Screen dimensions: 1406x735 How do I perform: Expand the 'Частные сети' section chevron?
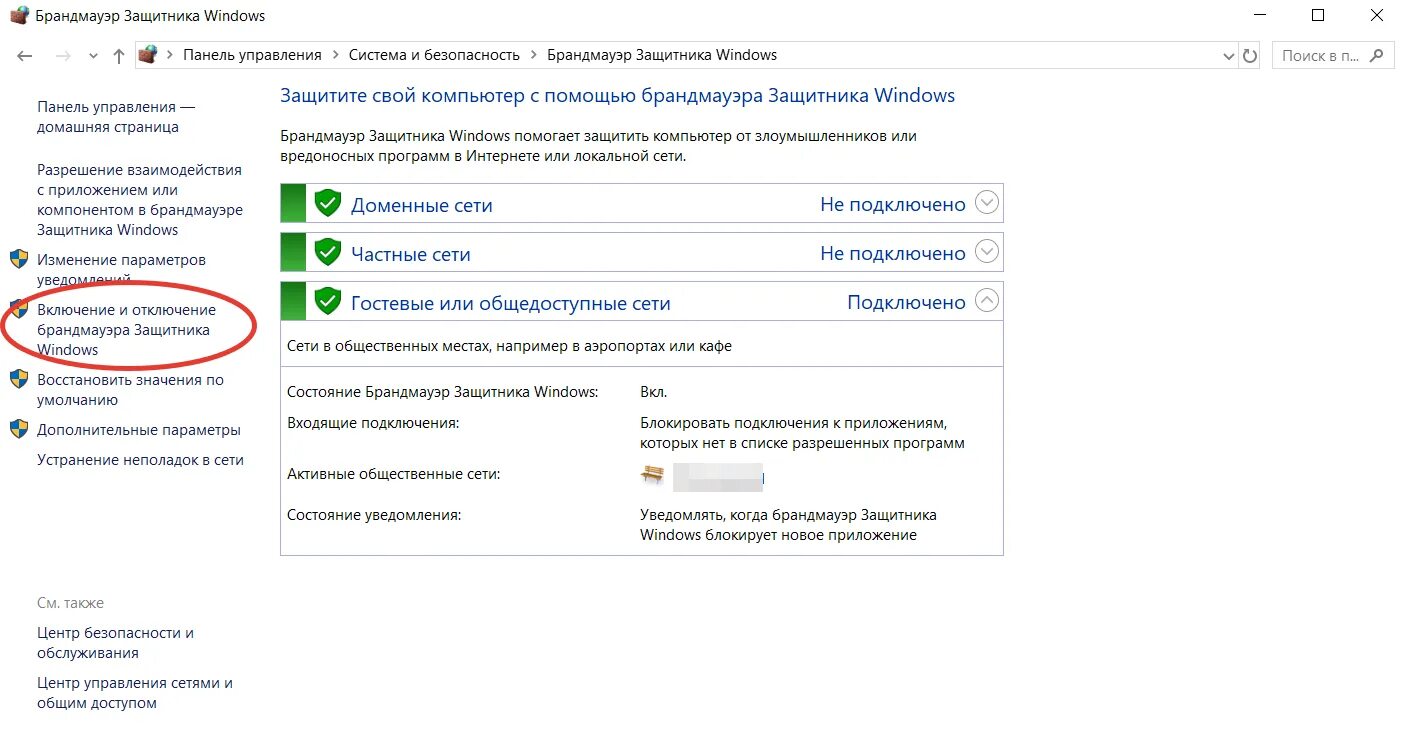point(986,252)
